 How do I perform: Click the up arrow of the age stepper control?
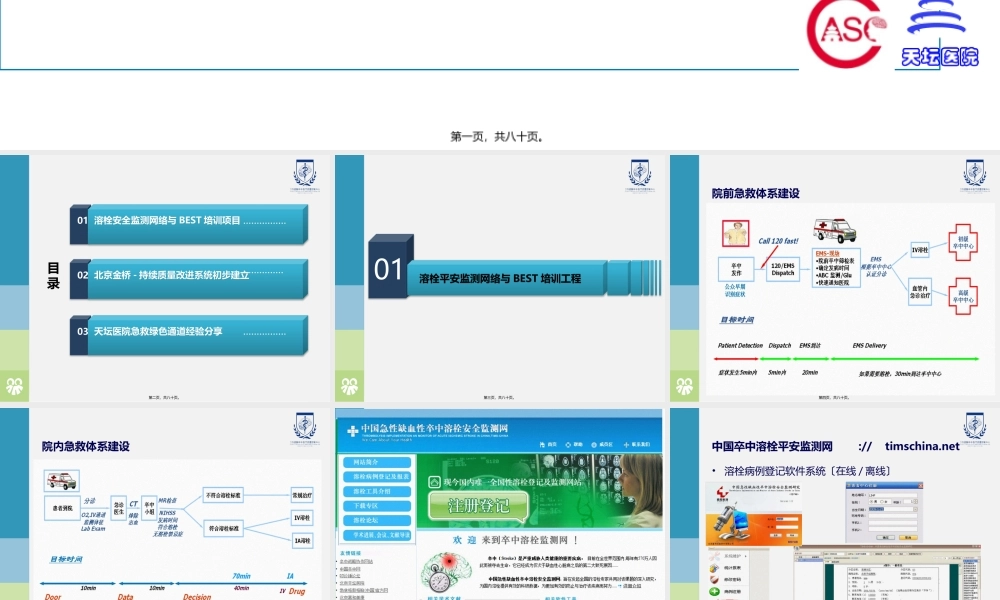[915, 500]
